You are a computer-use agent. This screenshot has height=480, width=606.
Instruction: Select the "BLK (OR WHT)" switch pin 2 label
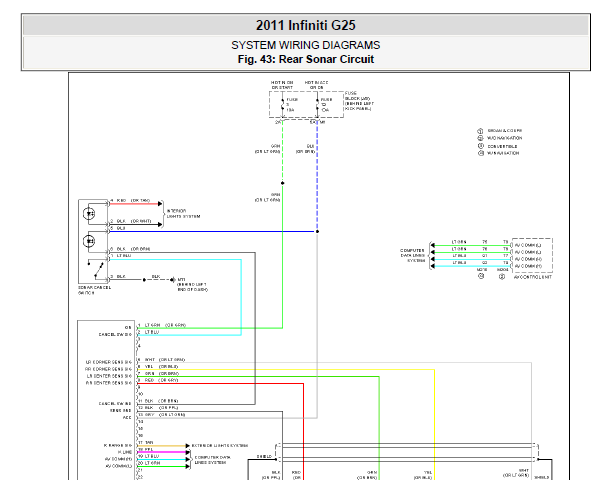pos(134,221)
